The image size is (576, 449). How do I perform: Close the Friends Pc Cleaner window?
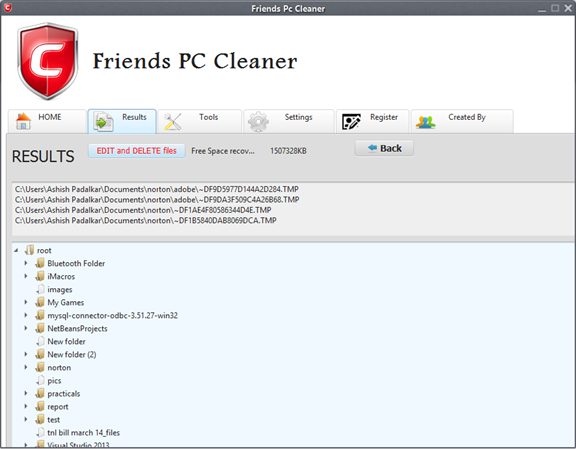(x=568, y=8)
